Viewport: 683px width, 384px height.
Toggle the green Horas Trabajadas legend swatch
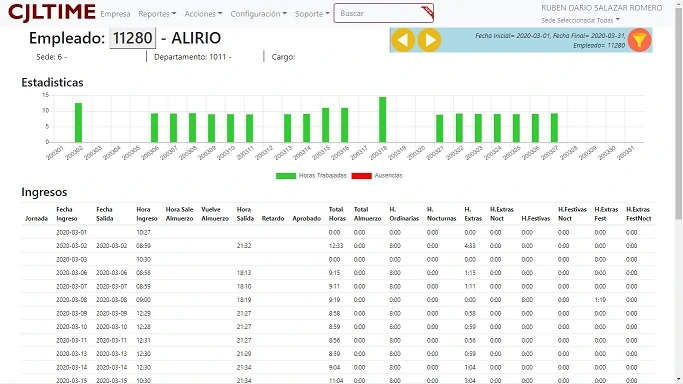click(286, 176)
